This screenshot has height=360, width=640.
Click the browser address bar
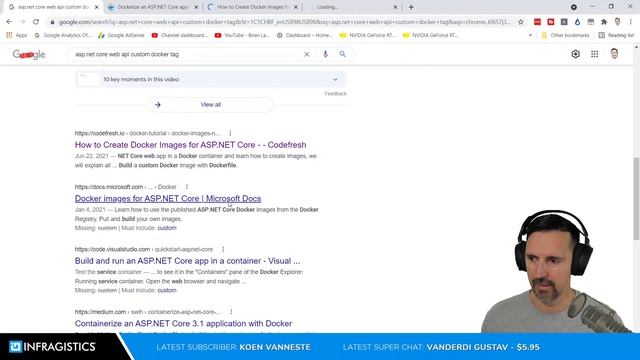[x=284, y=22]
